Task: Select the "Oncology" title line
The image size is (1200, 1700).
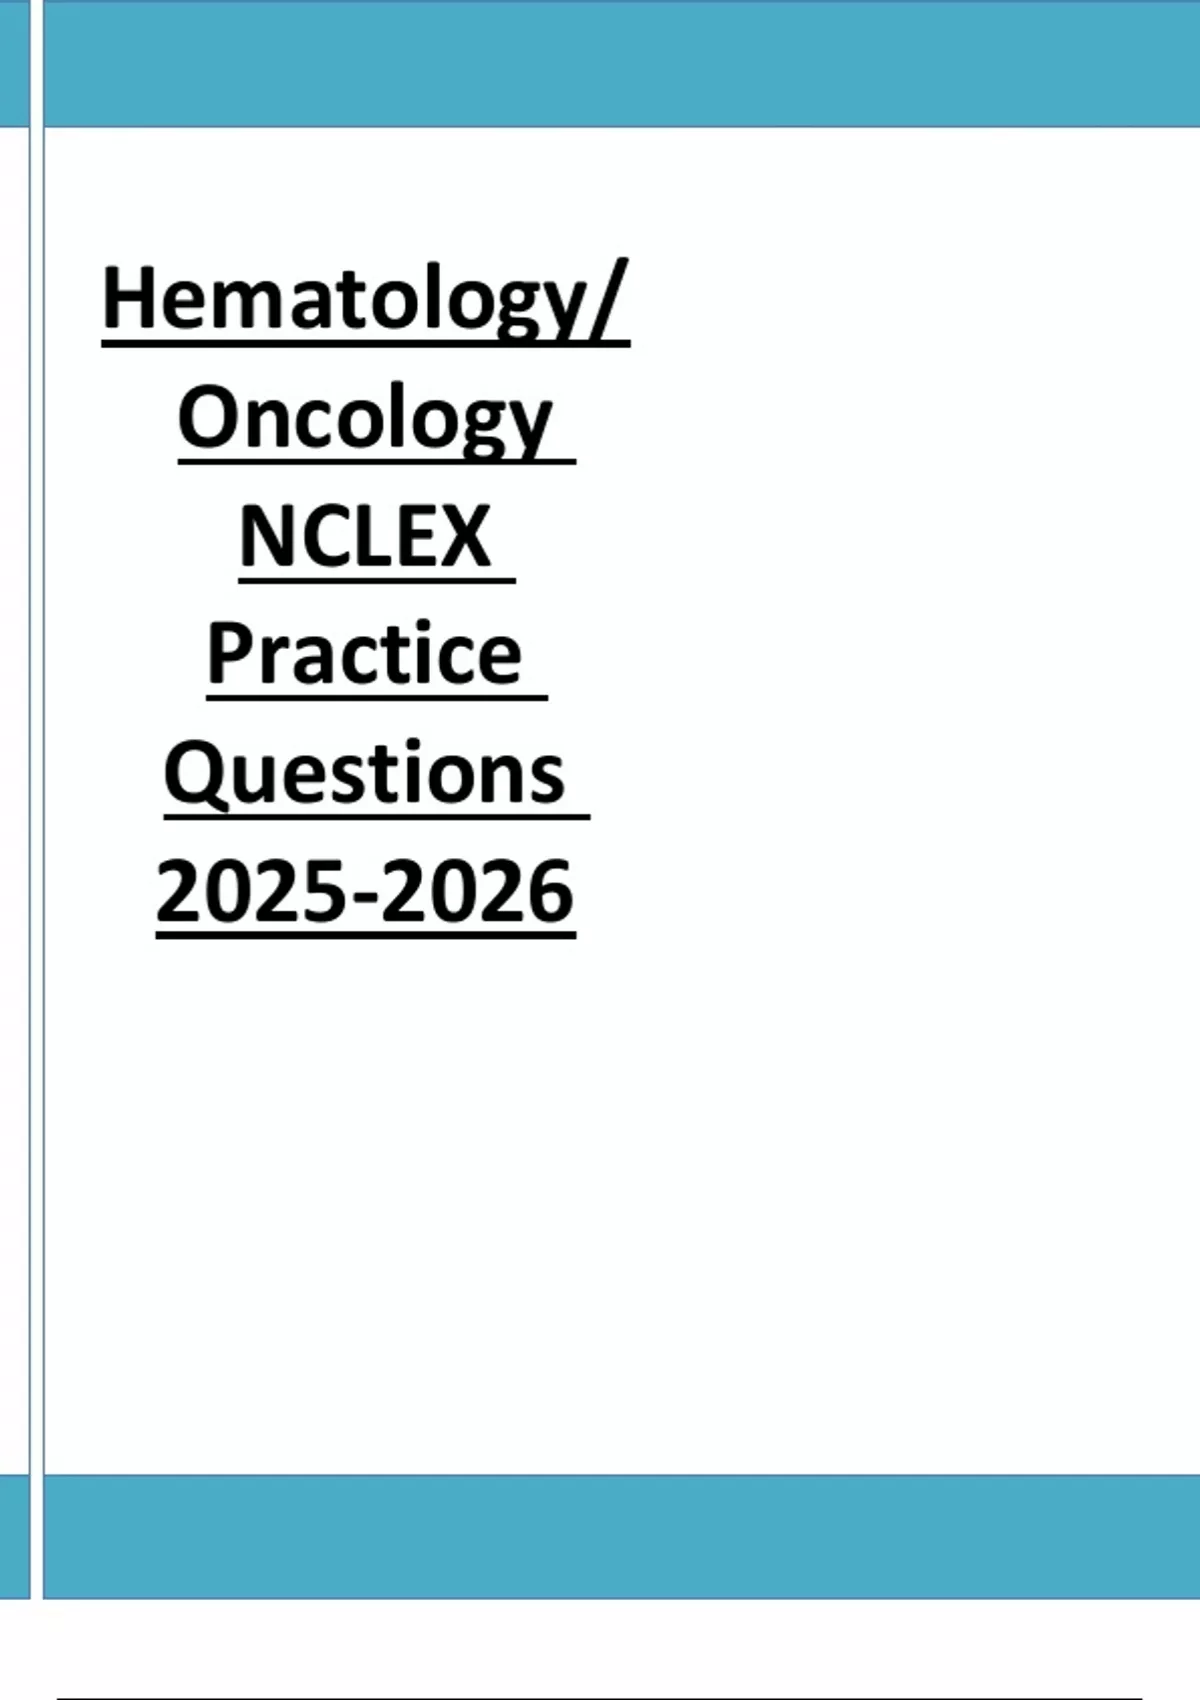Action: click(x=365, y=418)
